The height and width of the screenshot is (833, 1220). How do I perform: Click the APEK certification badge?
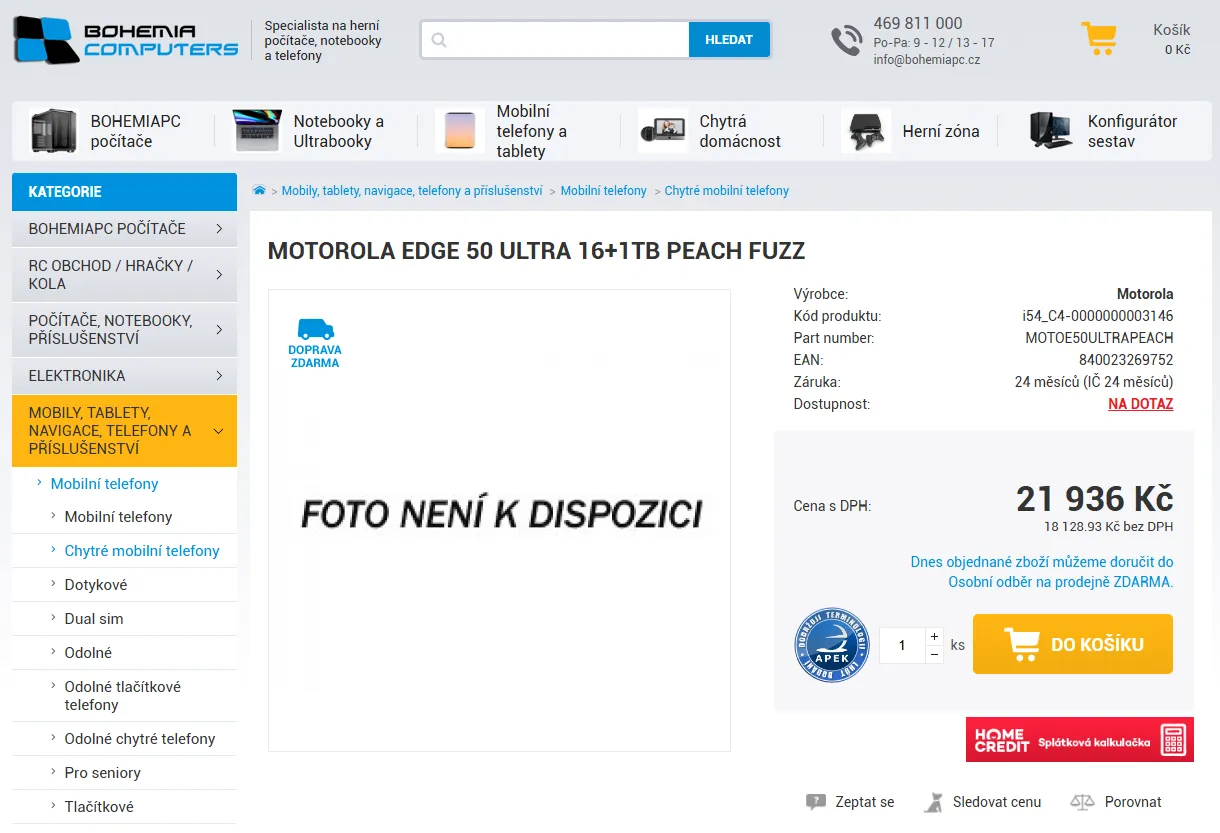coord(832,645)
